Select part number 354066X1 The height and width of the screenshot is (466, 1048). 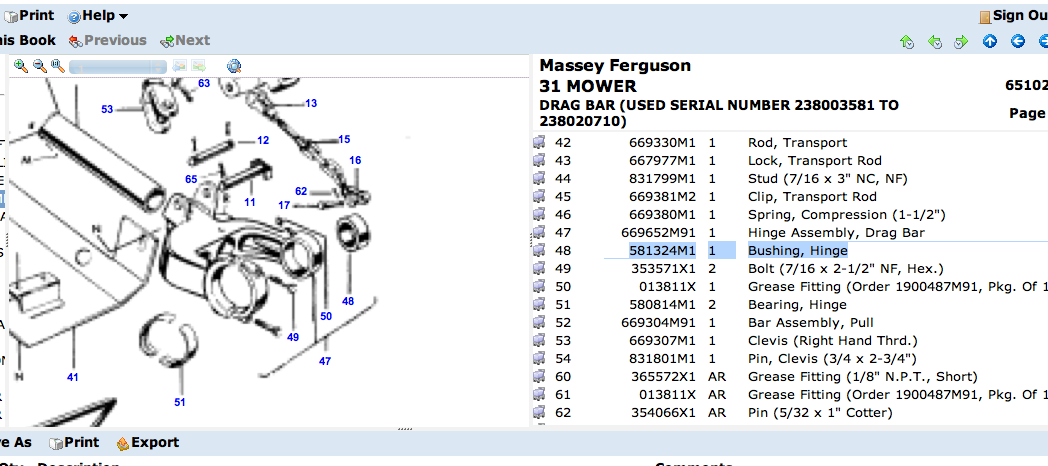click(664, 413)
